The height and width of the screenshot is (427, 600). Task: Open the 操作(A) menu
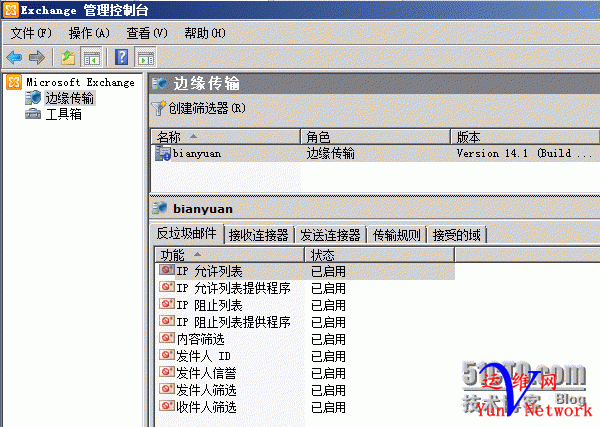point(89,33)
